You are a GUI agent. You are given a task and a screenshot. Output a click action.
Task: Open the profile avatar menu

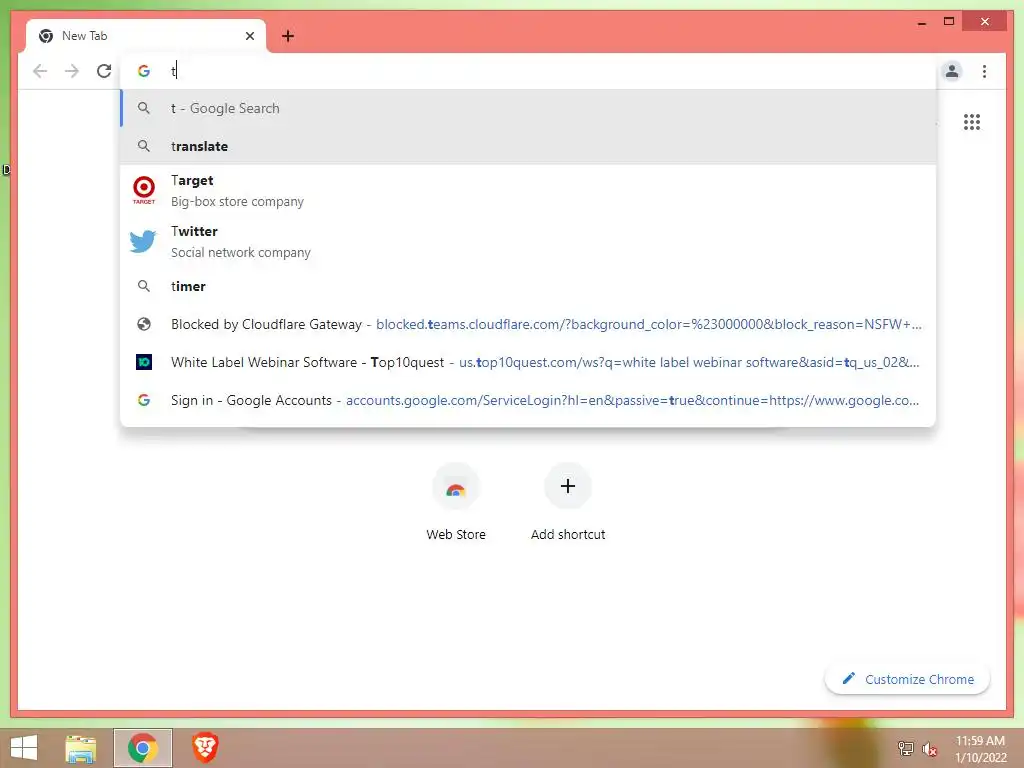[952, 71]
